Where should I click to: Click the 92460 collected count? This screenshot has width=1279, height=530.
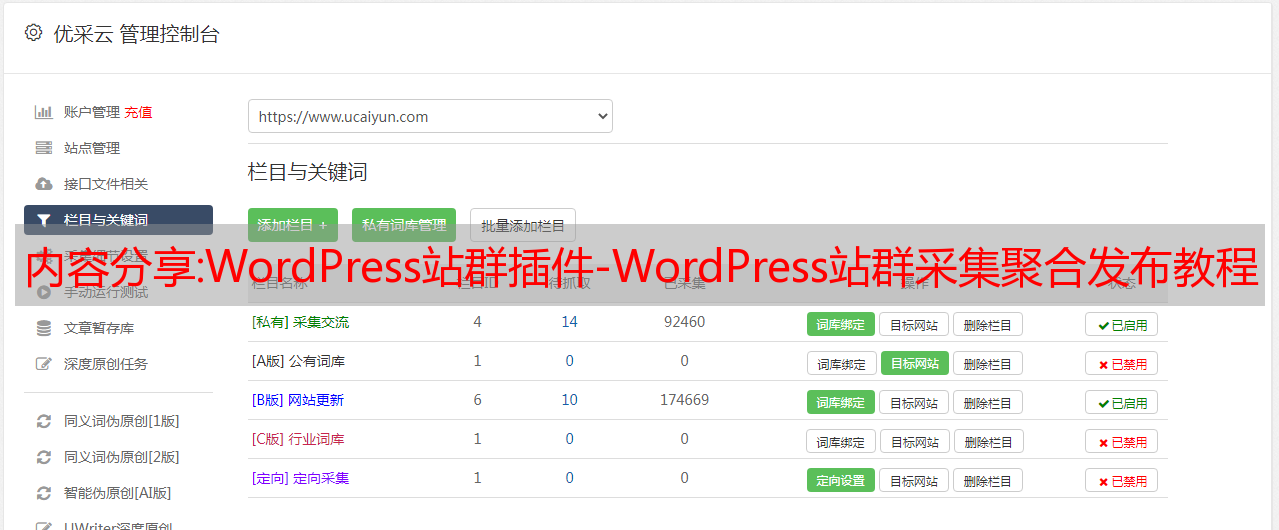tap(684, 322)
